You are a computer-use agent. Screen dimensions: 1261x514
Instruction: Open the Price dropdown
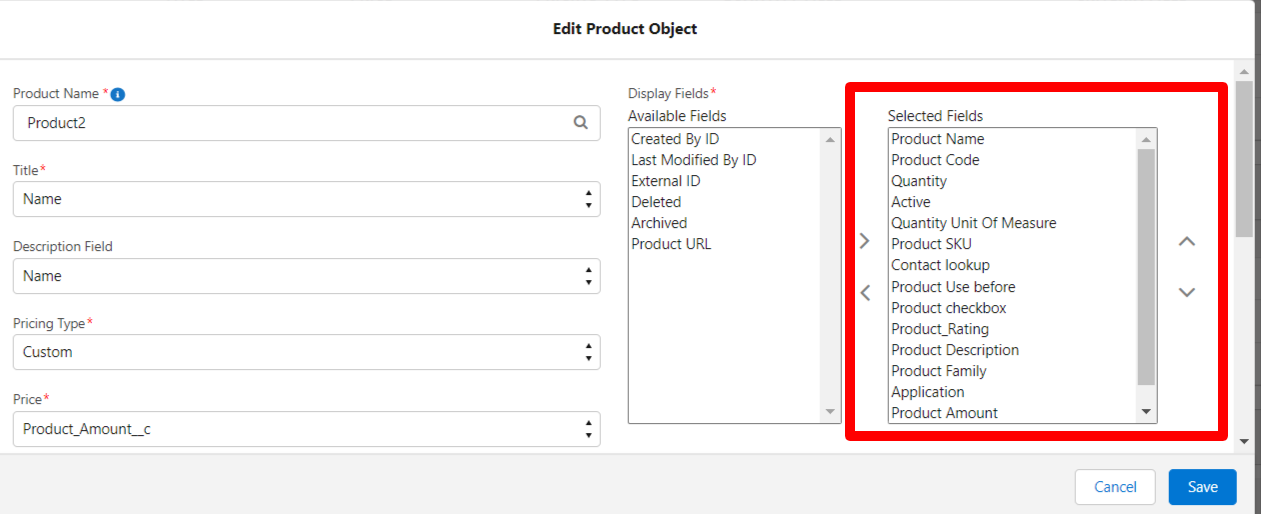[x=306, y=429]
